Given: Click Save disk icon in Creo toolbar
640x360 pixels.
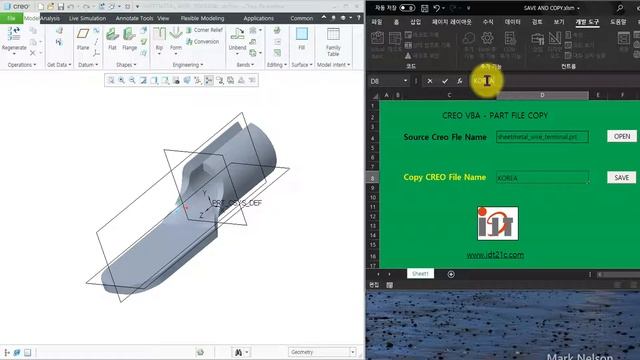Looking at the screenshot, I should click(60, 7).
